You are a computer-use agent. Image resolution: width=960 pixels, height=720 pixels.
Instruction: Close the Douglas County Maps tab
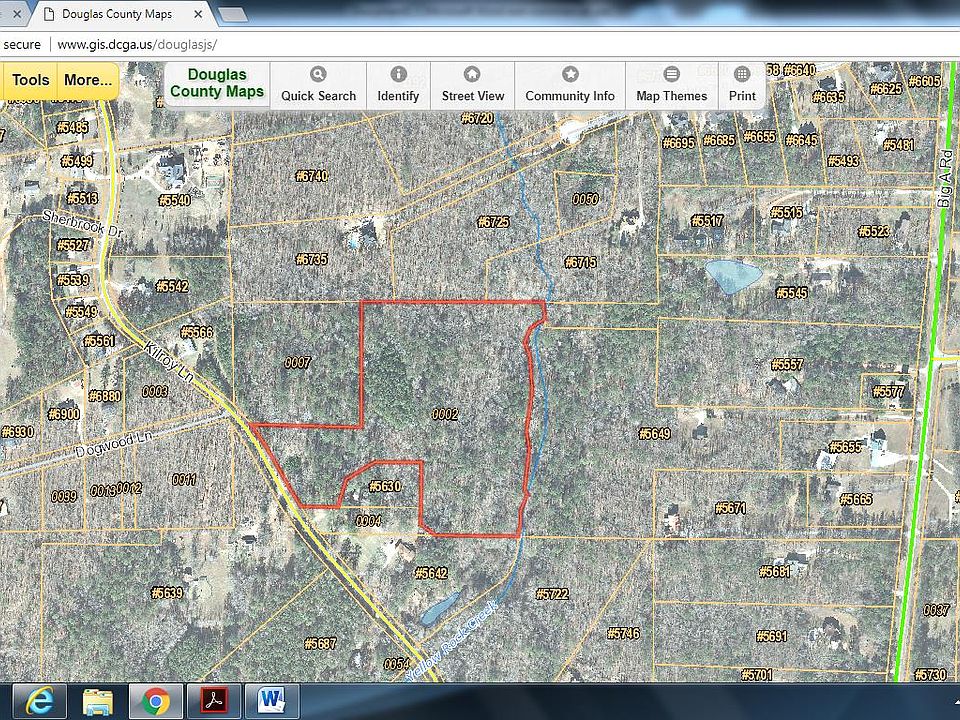click(198, 14)
